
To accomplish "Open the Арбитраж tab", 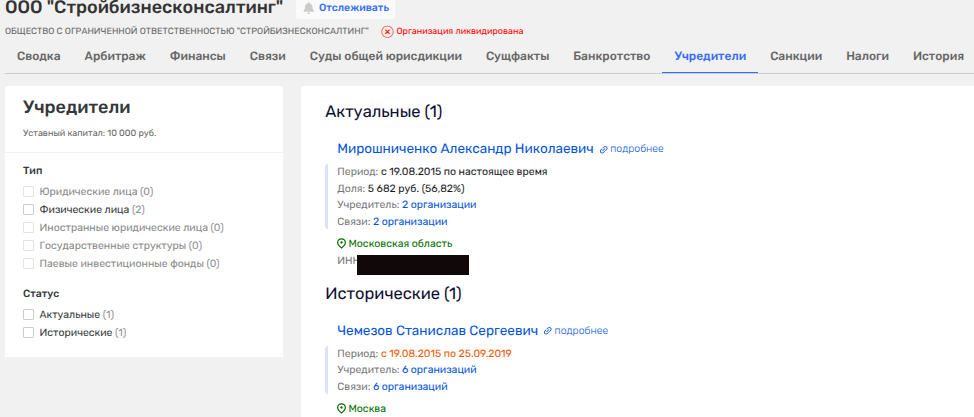I will coord(115,56).
